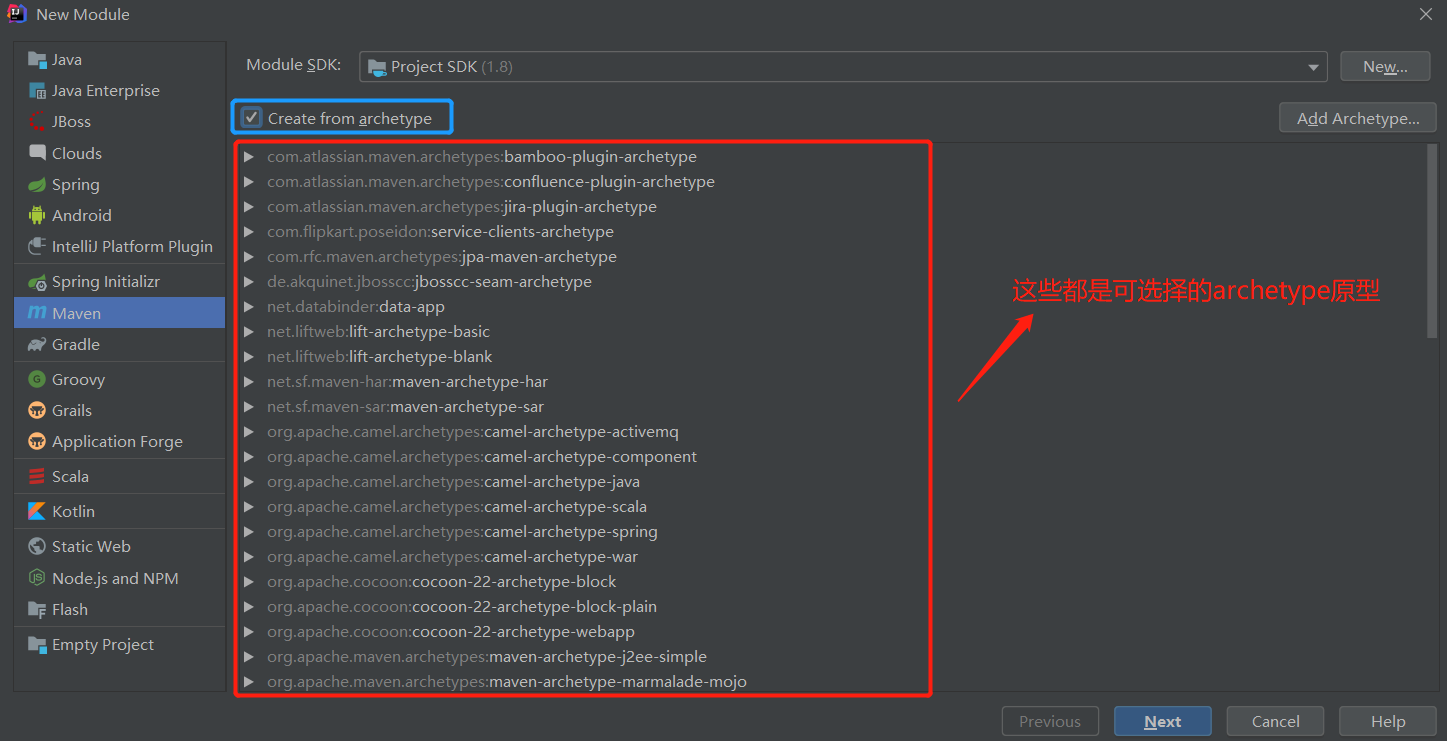
Task: Select the Java folder icon in sidebar
Action: point(37,60)
